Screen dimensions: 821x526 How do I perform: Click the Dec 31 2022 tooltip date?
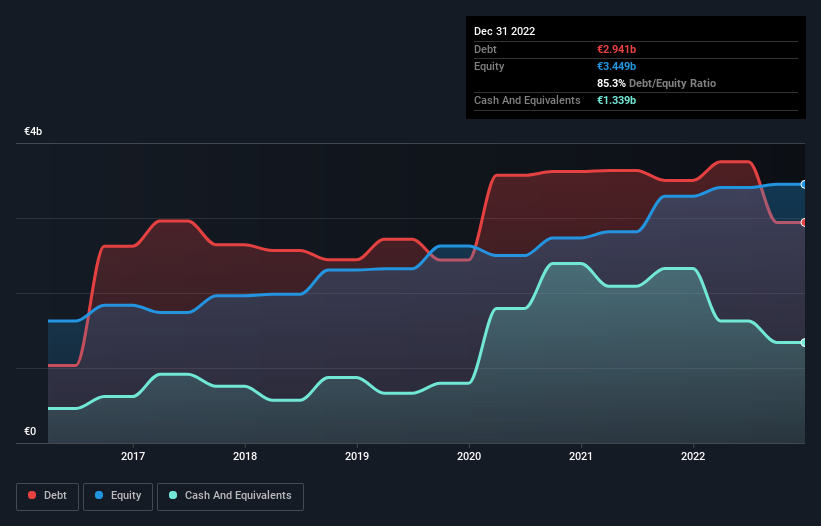505,31
